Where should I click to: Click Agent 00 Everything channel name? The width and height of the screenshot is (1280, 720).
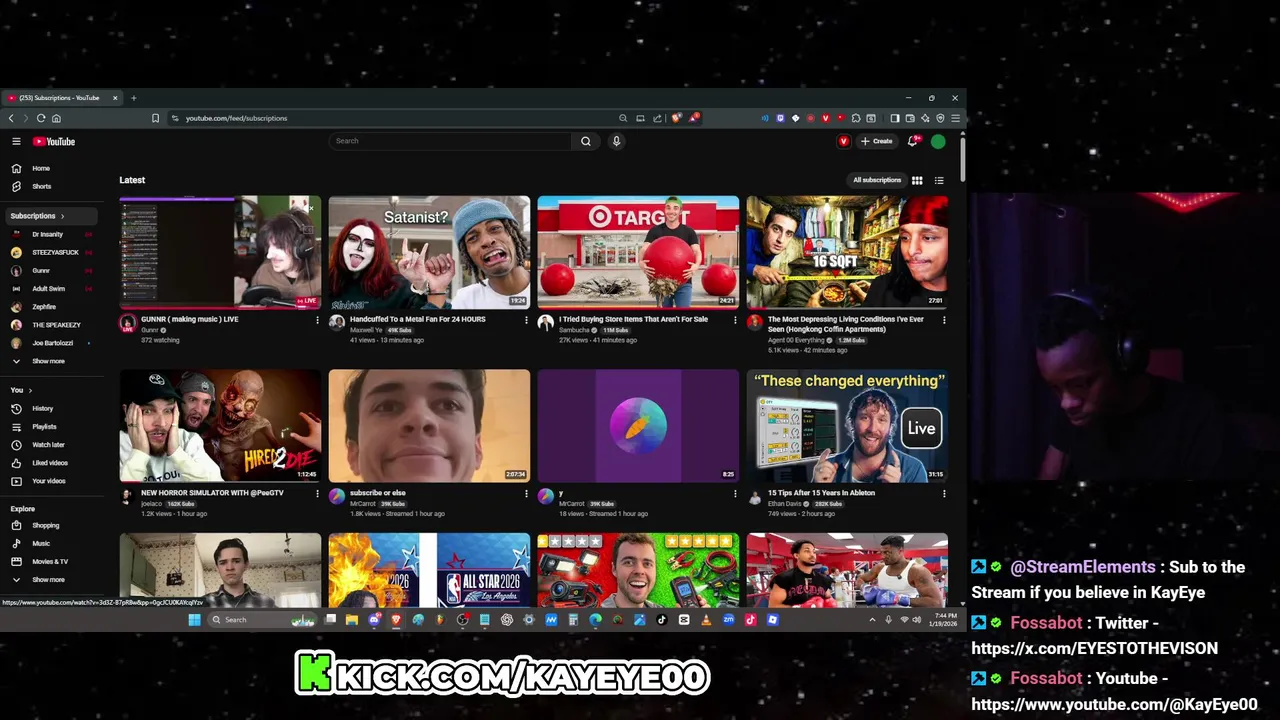[x=796, y=340]
